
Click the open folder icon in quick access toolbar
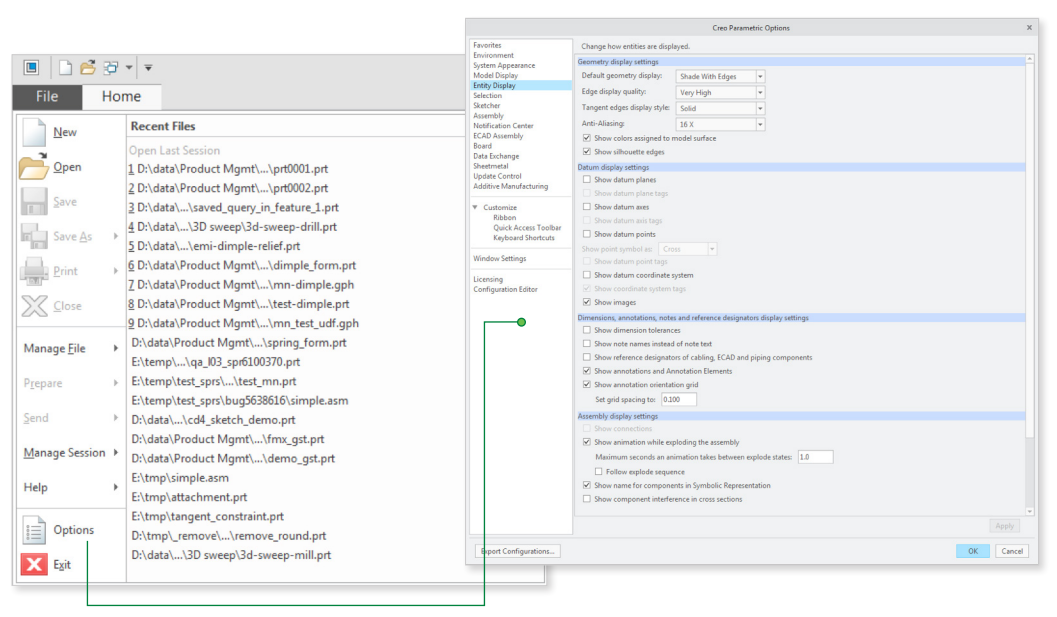click(x=88, y=67)
